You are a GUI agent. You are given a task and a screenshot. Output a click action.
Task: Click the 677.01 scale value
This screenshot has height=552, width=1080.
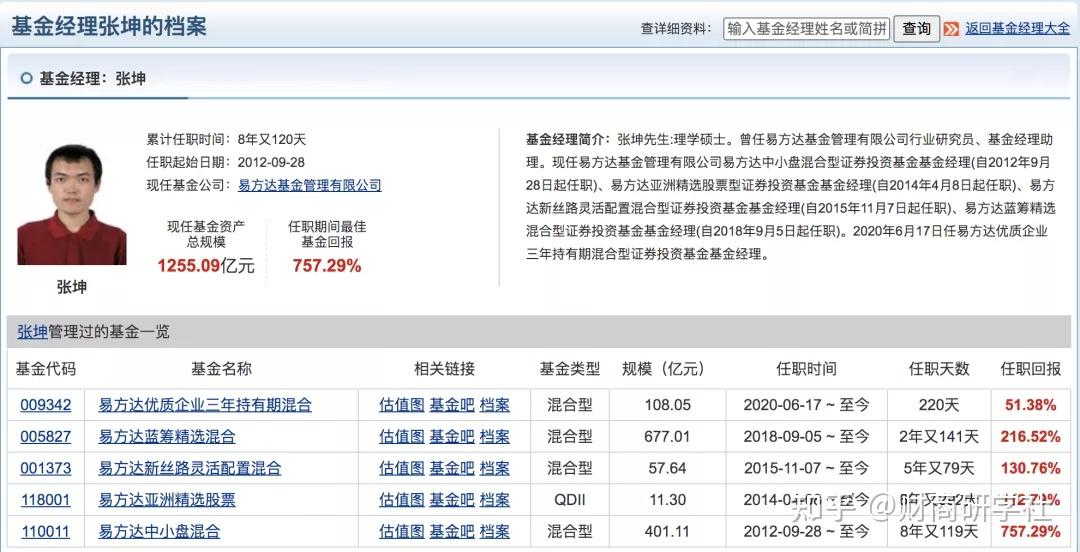667,437
